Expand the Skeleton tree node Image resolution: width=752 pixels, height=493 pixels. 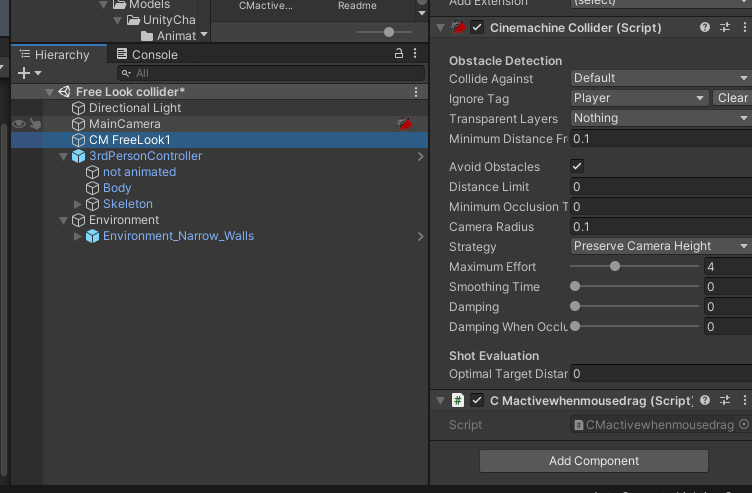click(77, 204)
